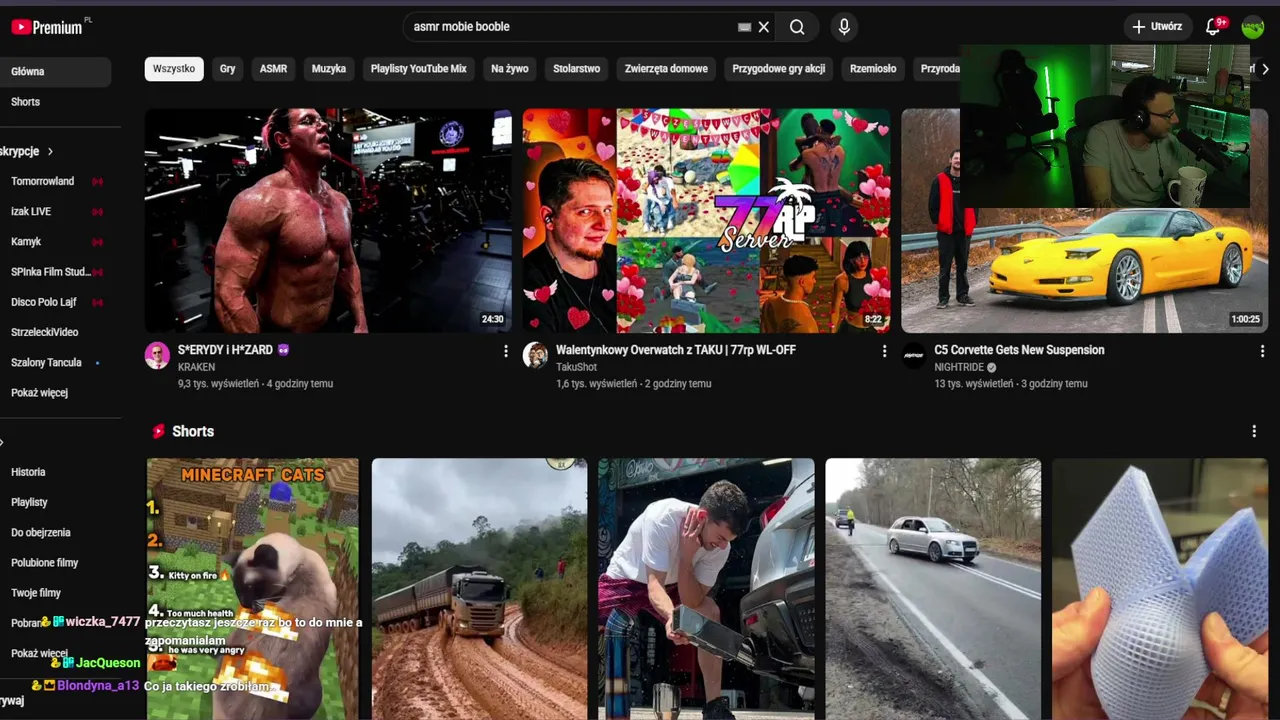Select the Zwierzęta domowe filter chip
The image size is (1280, 720).
(666, 69)
